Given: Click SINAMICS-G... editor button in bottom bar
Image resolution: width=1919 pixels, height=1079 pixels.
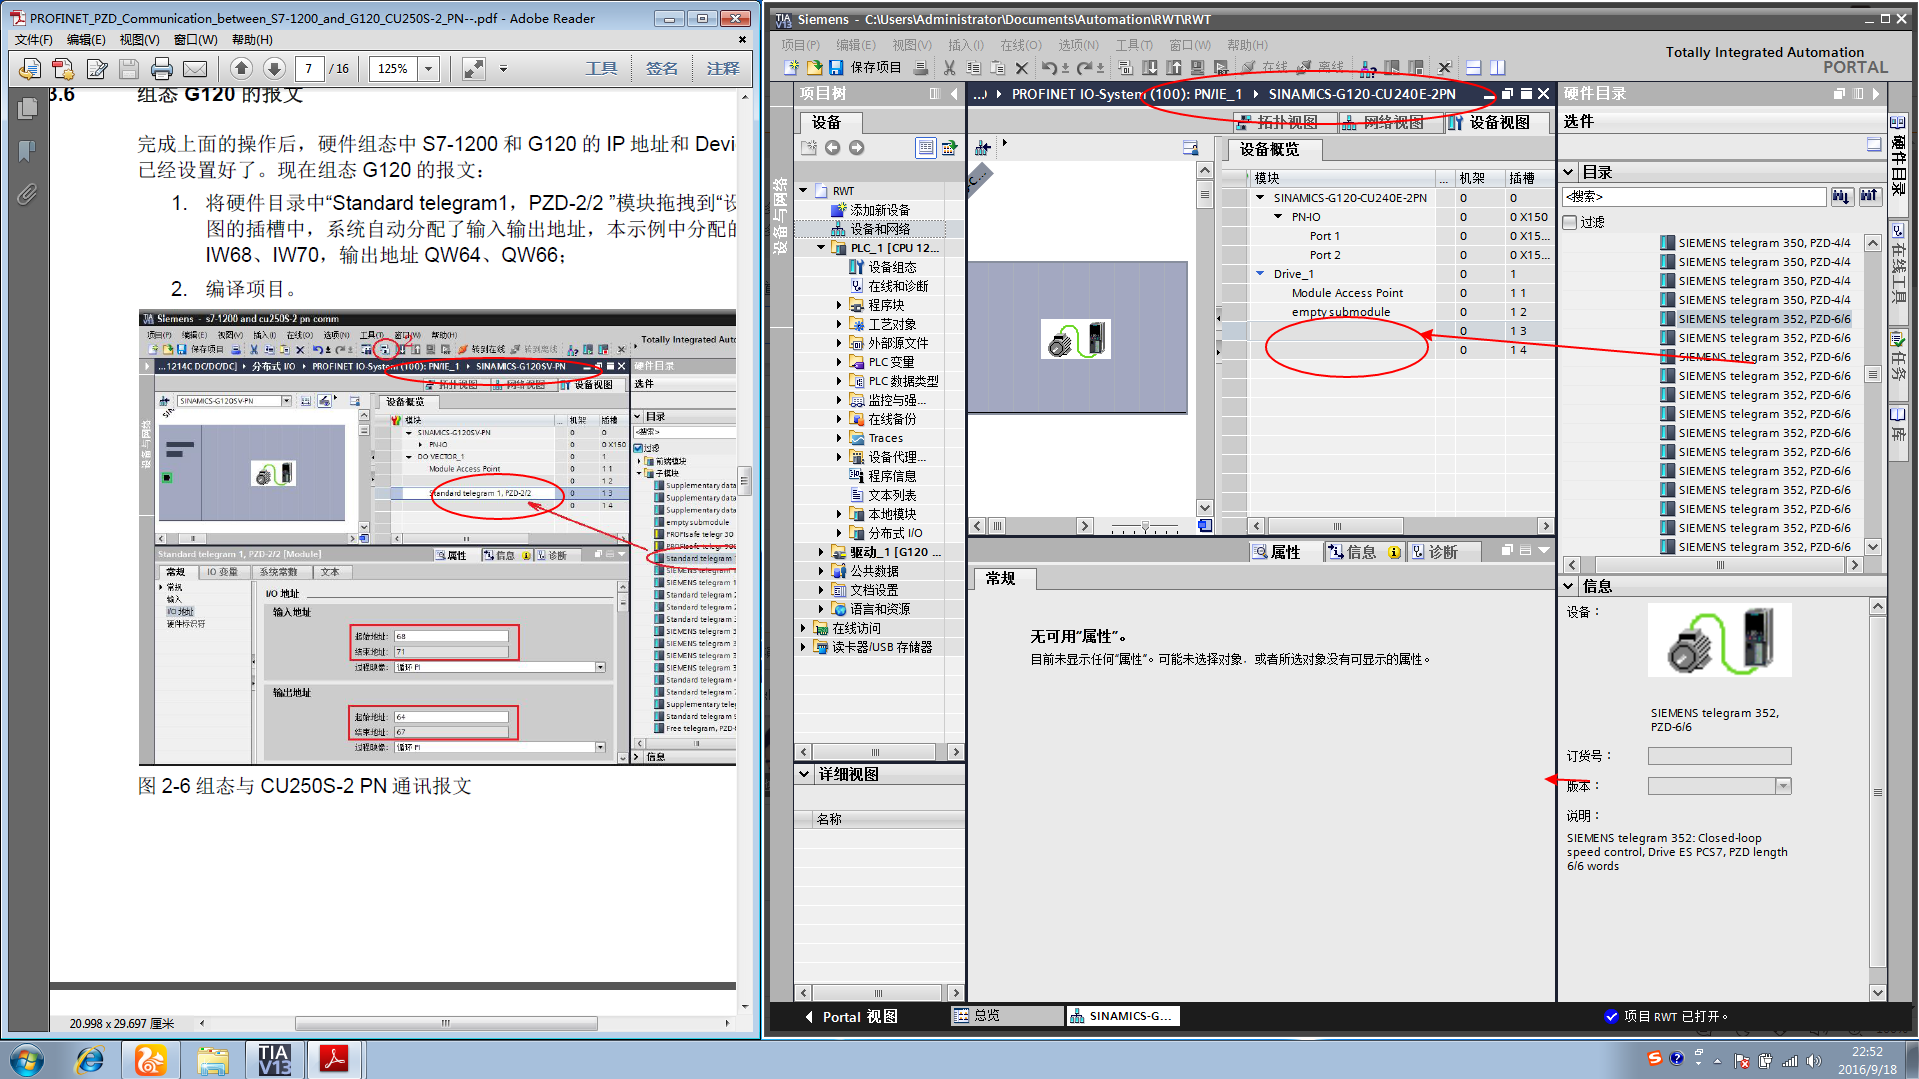Looking at the screenshot, I should pyautogui.click(x=1123, y=1016).
